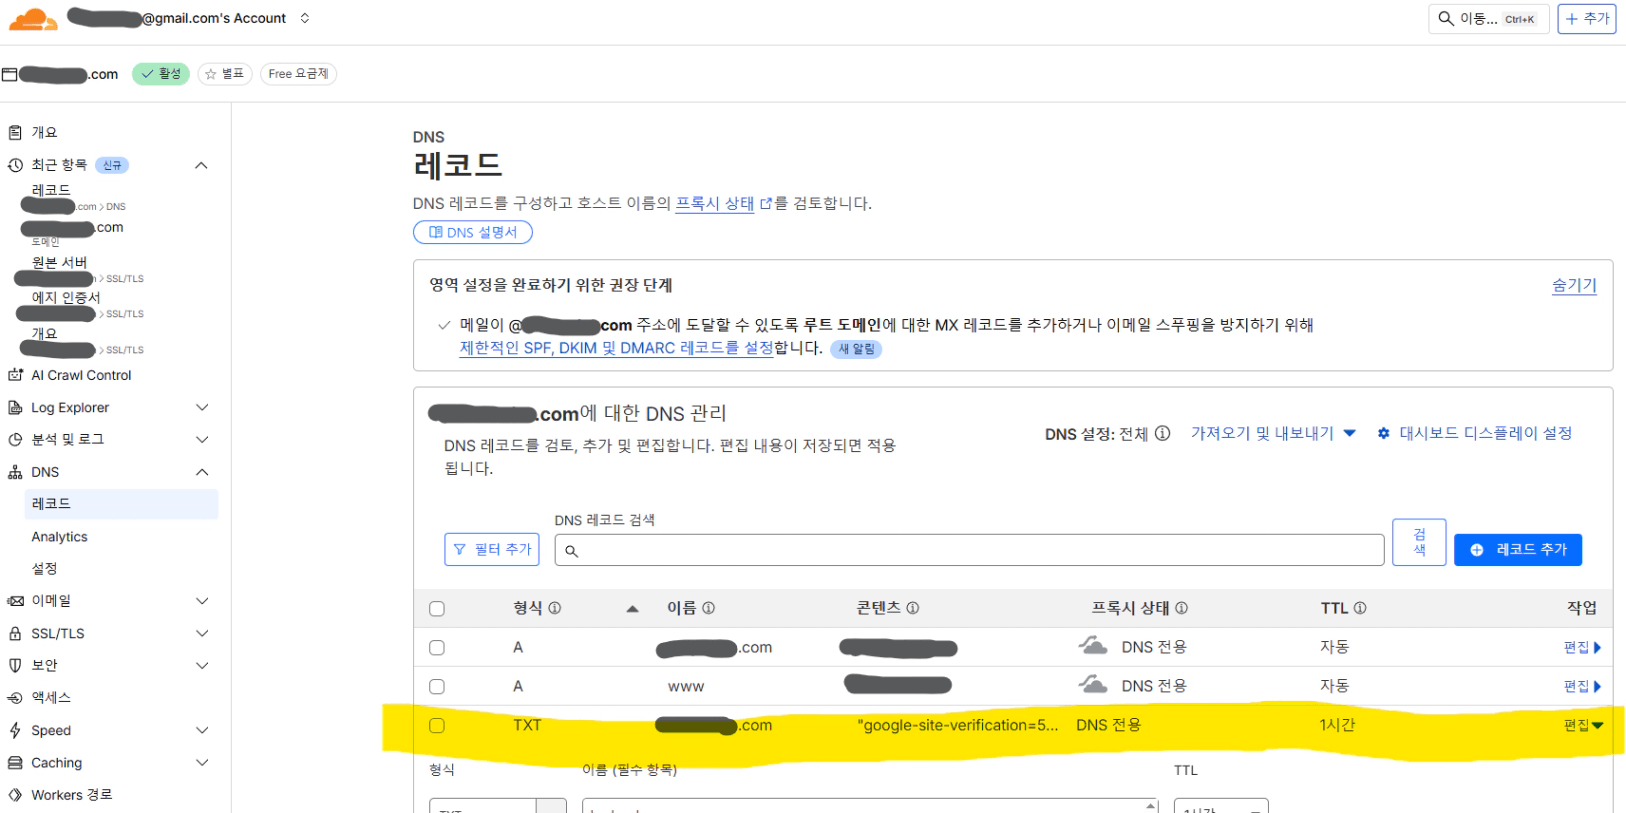Open DNS 설정 in the sidebar

[x=45, y=568]
